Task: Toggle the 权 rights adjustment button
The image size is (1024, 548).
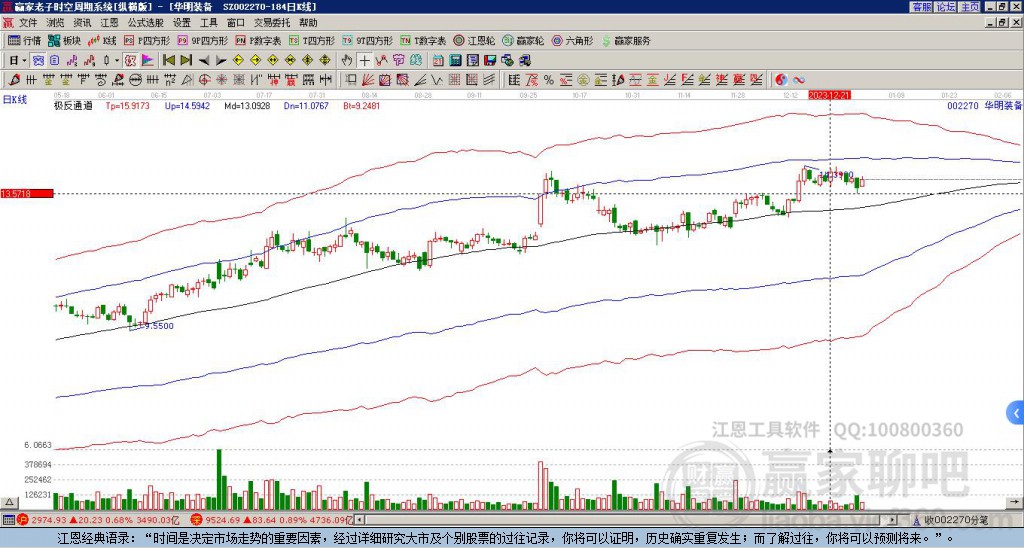Action: (130, 61)
